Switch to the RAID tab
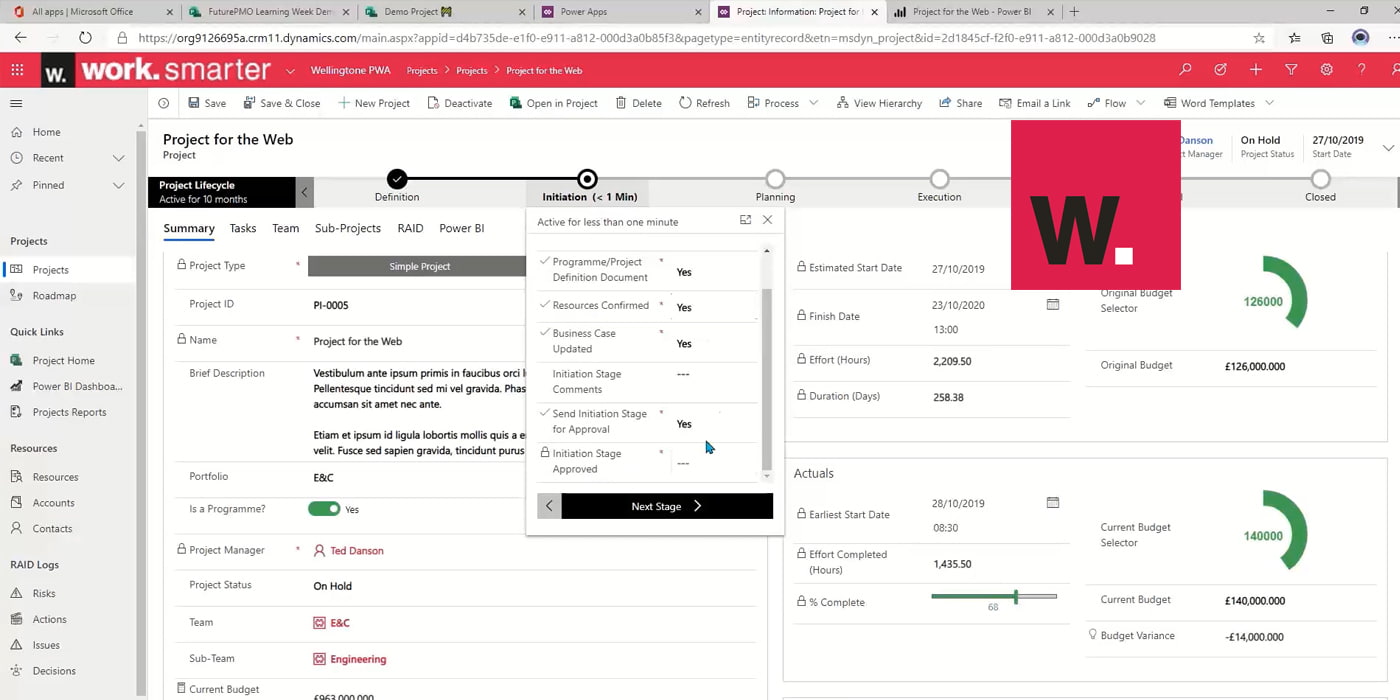This screenshot has width=1400, height=700. [410, 228]
